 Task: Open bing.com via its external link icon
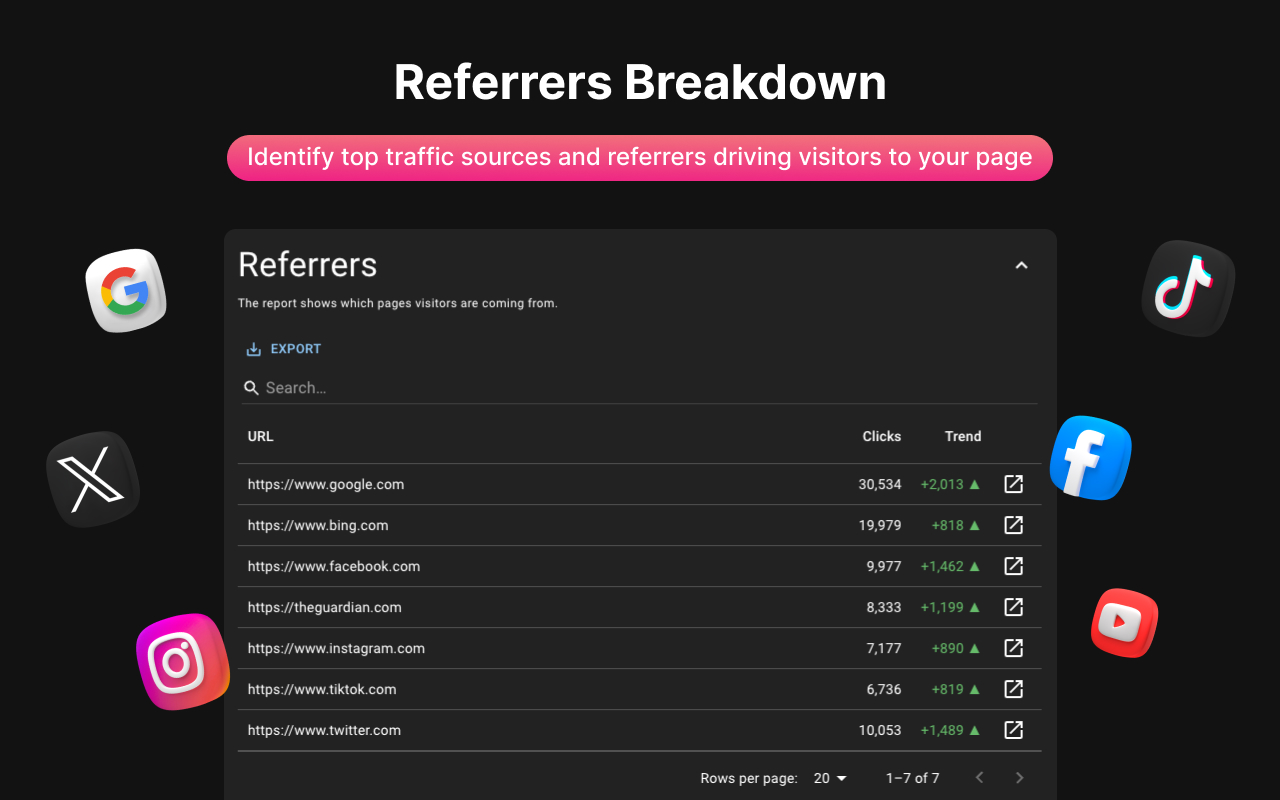tap(1013, 525)
